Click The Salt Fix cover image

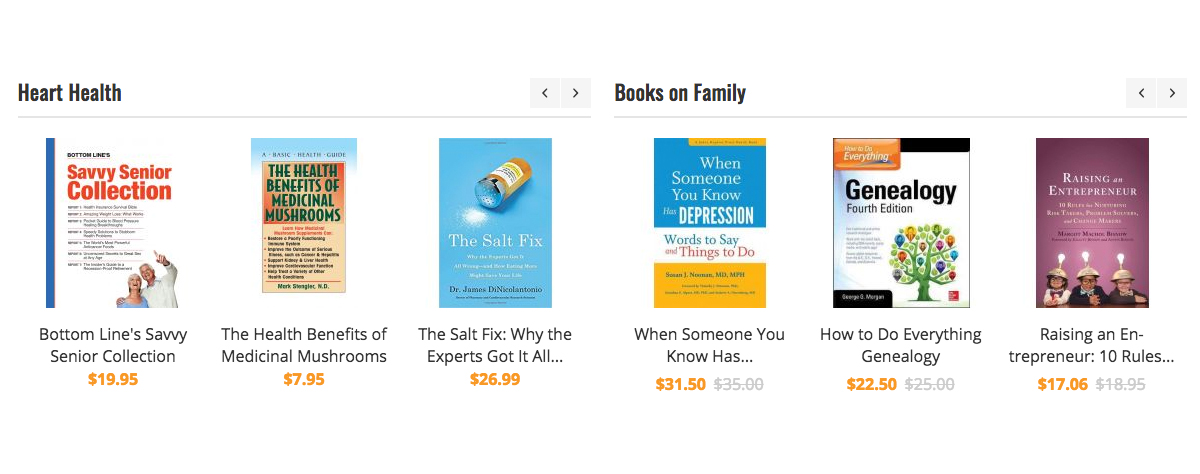click(x=495, y=223)
